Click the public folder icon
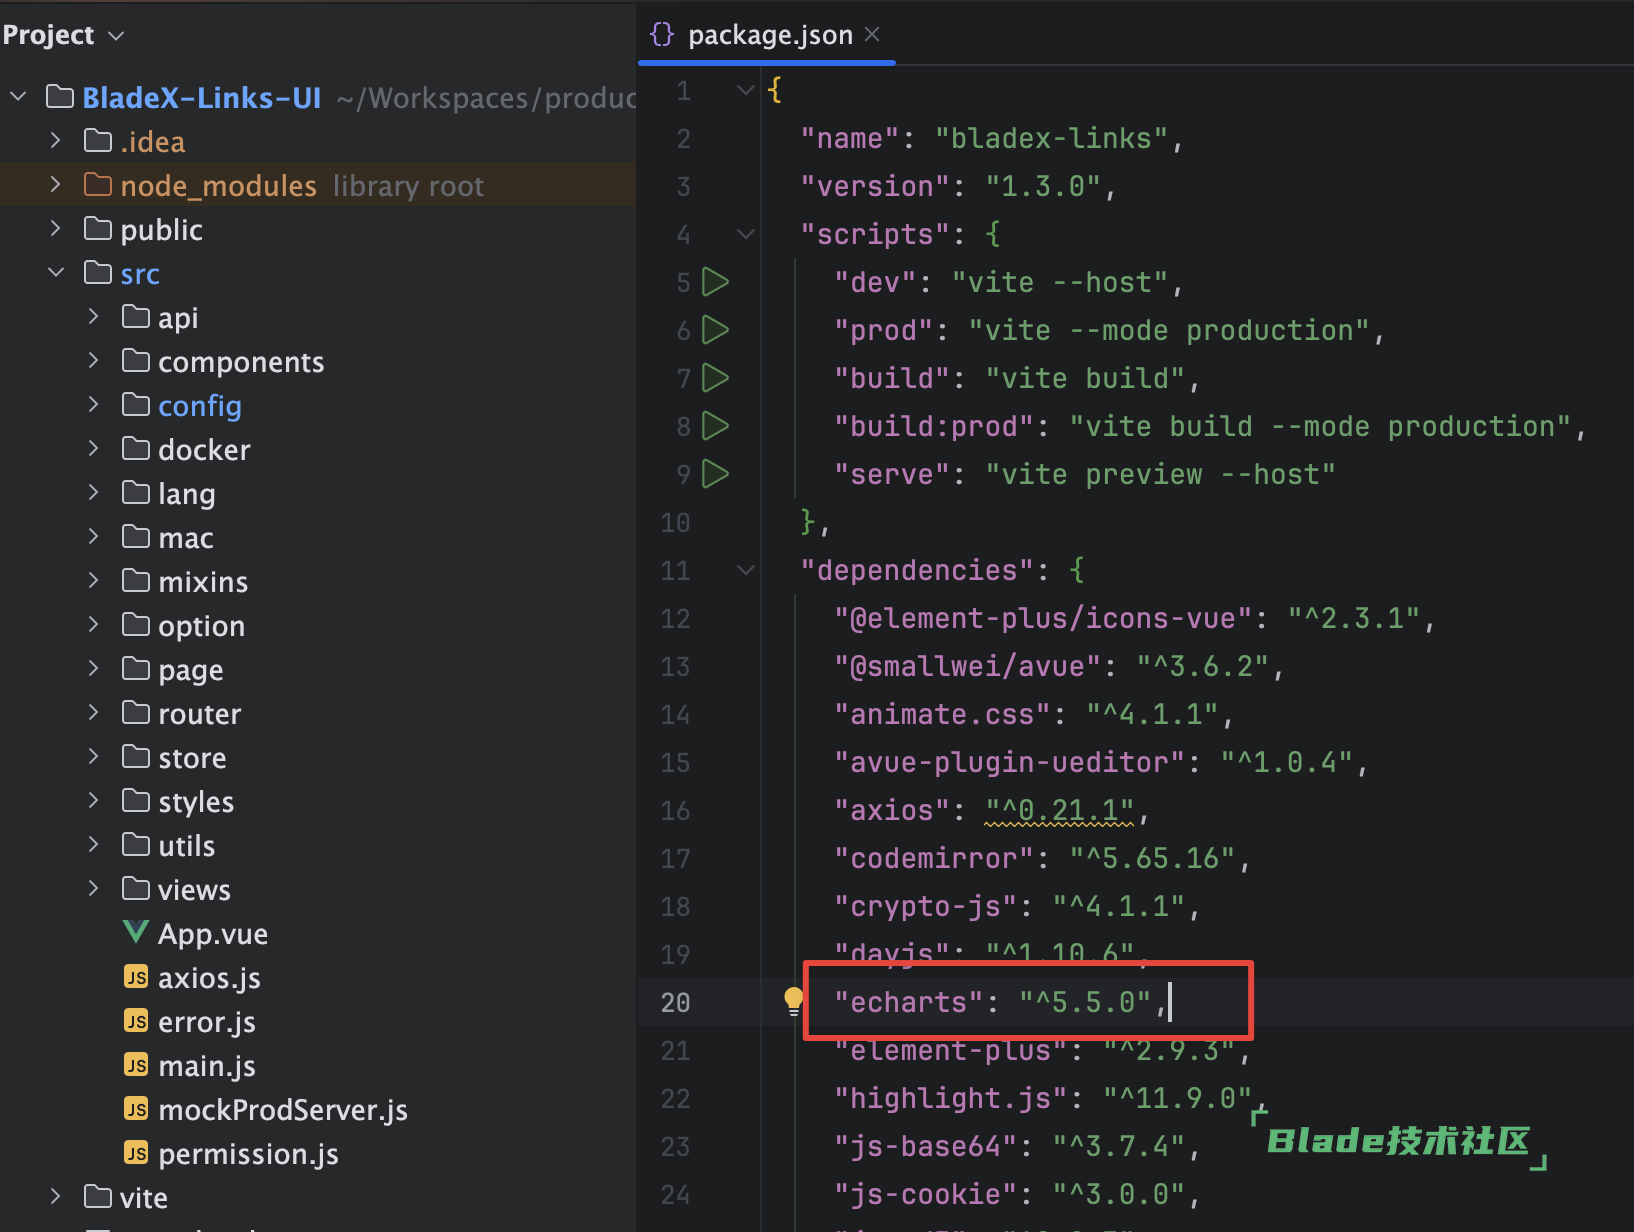Image resolution: width=1634 pixels, height=1232 pixels. (x=98, y=229)
